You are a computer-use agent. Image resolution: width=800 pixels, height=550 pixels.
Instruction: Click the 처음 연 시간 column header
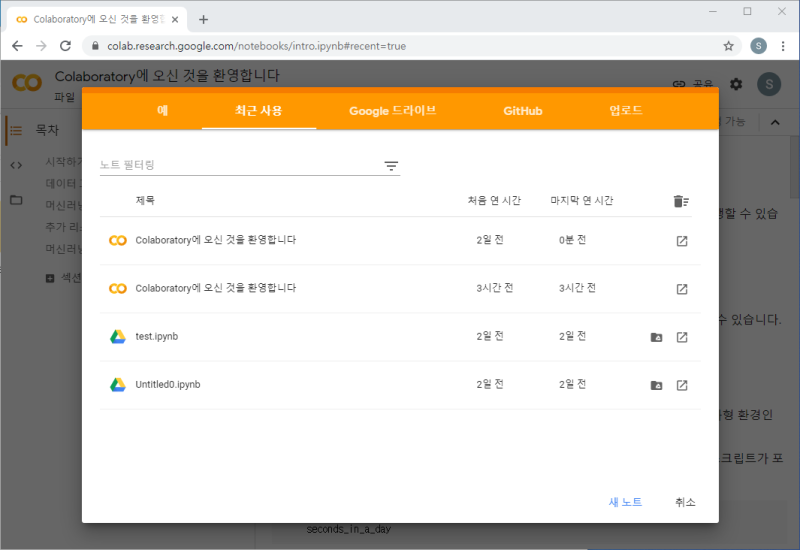tap(494, 201)
